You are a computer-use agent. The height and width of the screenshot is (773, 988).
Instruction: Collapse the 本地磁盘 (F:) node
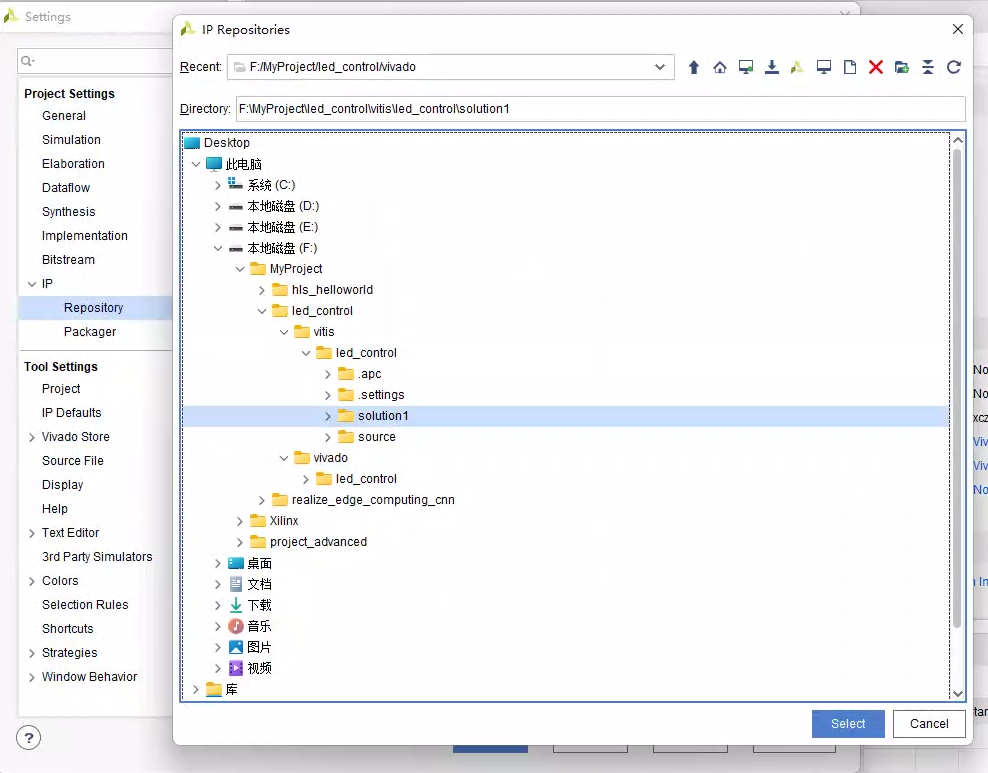pyautogui.click(x=217, y=248)
